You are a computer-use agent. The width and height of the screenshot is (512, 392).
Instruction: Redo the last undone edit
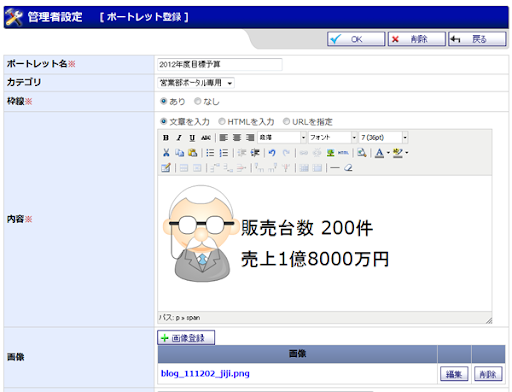coord(286,153)
